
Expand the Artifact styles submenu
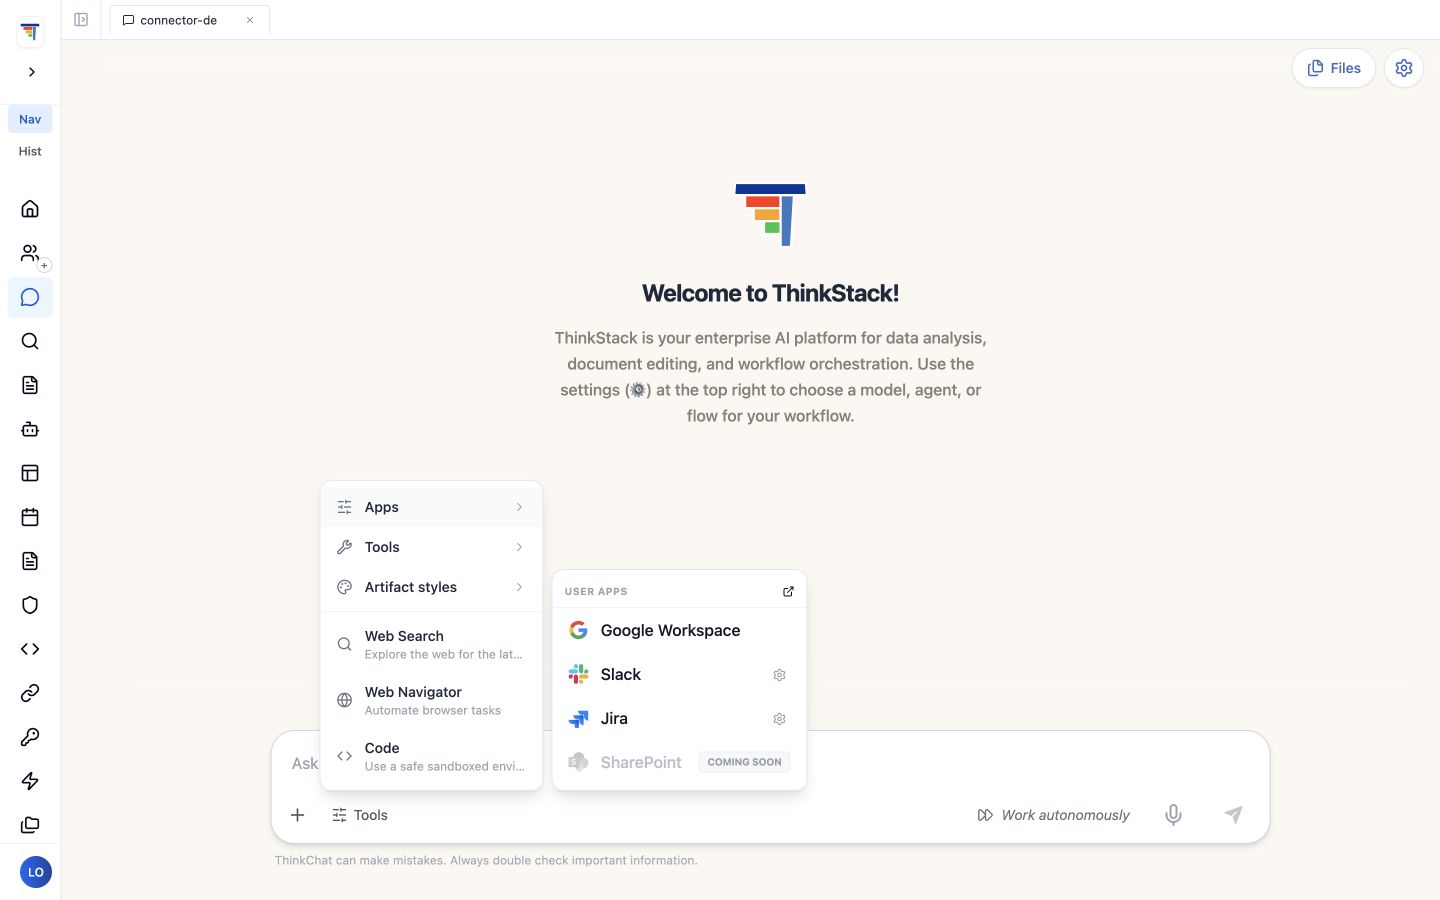click(431, 587)
